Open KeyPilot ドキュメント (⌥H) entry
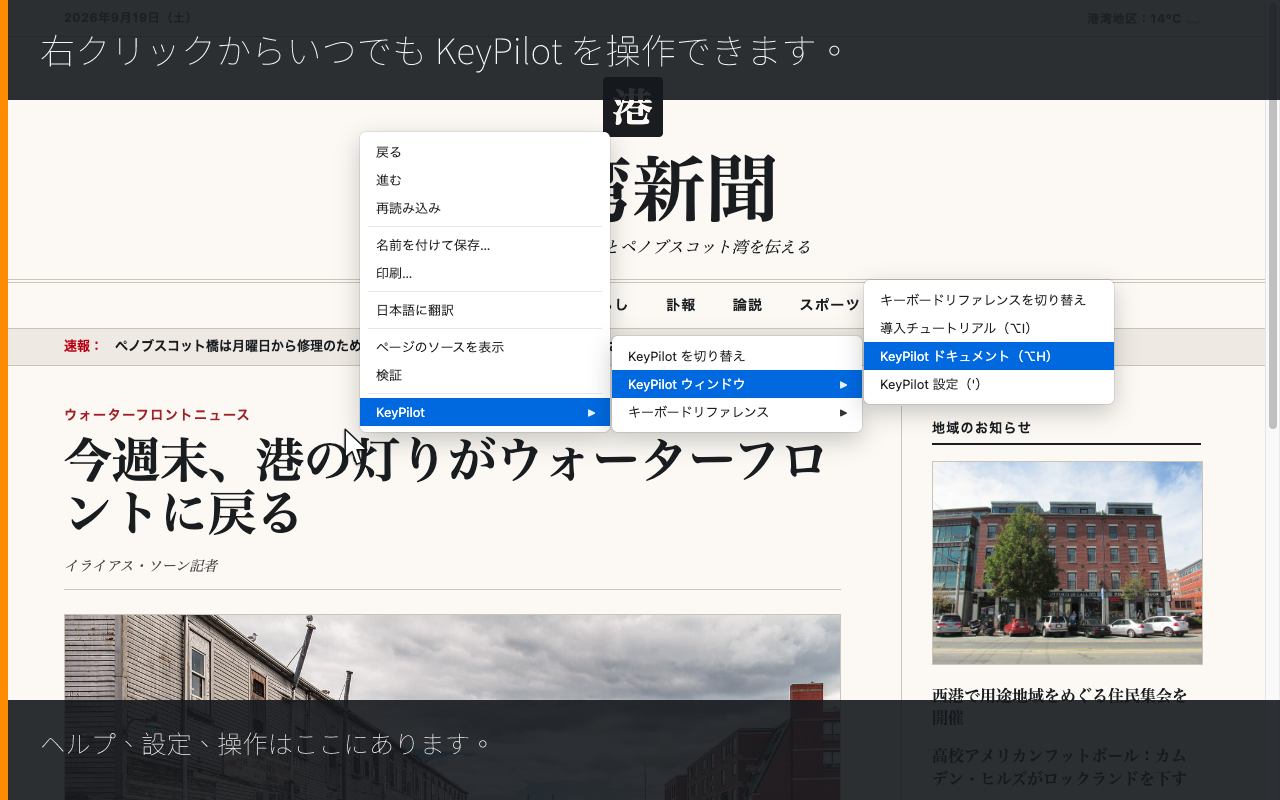This screenshot has width=1280, height=800. pyautogui.click(x=989, y=356)
